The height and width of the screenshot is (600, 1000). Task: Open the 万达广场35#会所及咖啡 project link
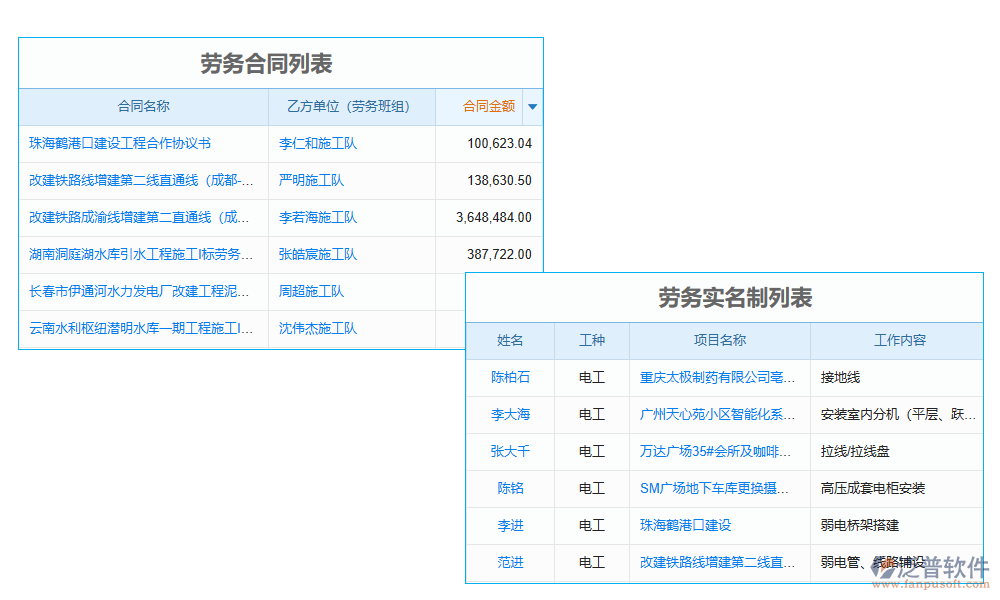[717, 452]
